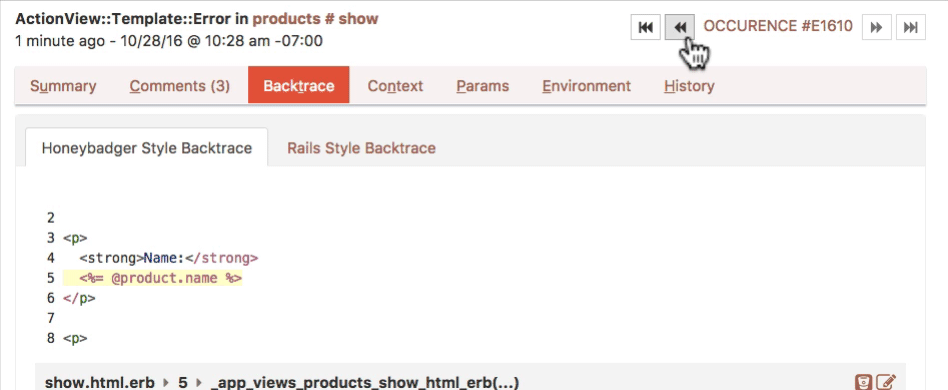Open the Bitbucket source icon
The image size is (948, 390).
point(863,382)
